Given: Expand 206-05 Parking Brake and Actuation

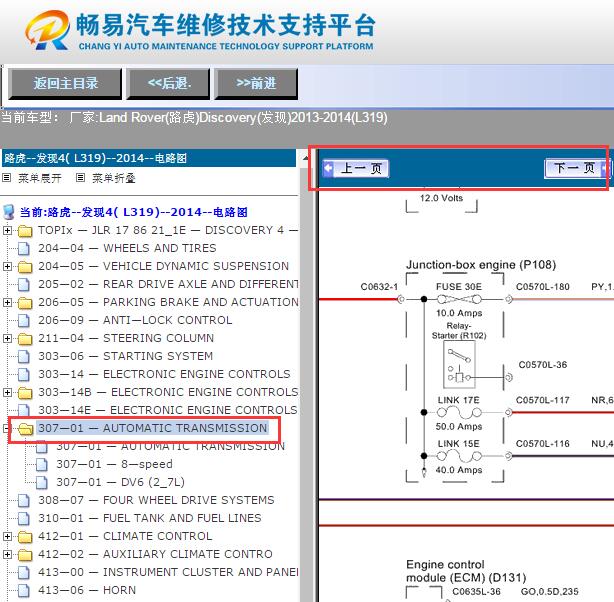Looking at the screenshot, I should pos(7,302).
